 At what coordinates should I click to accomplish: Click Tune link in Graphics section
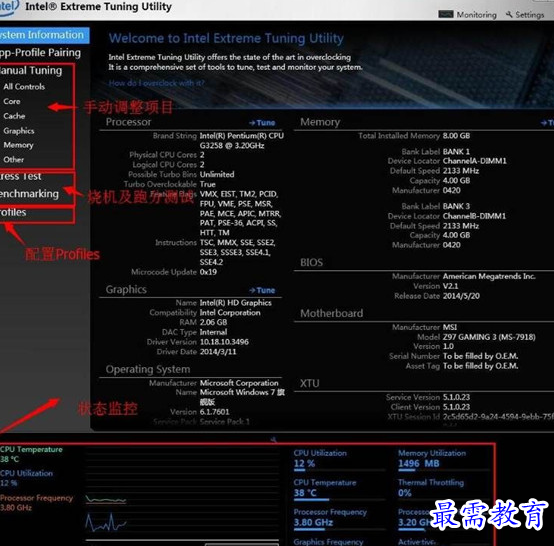click(x=262, y=290)
